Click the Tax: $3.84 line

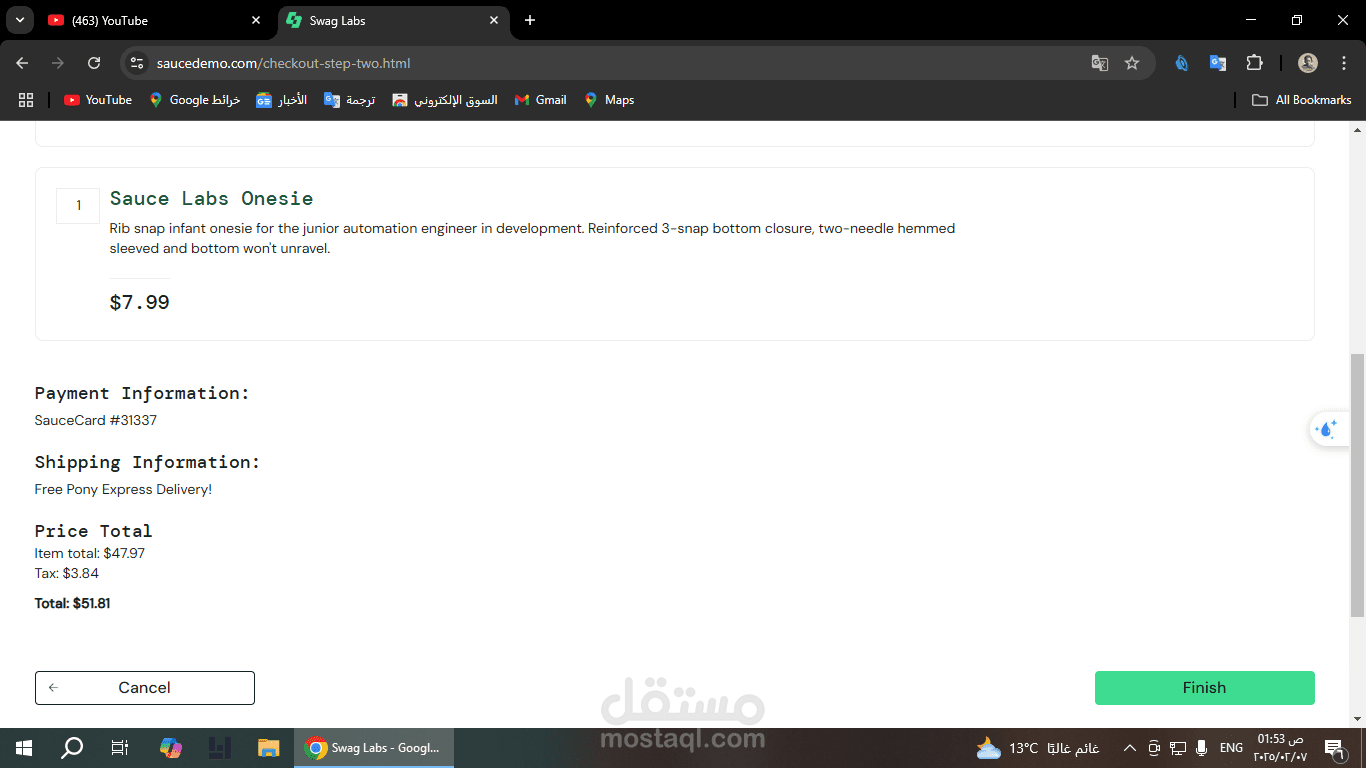coord(67,574)
